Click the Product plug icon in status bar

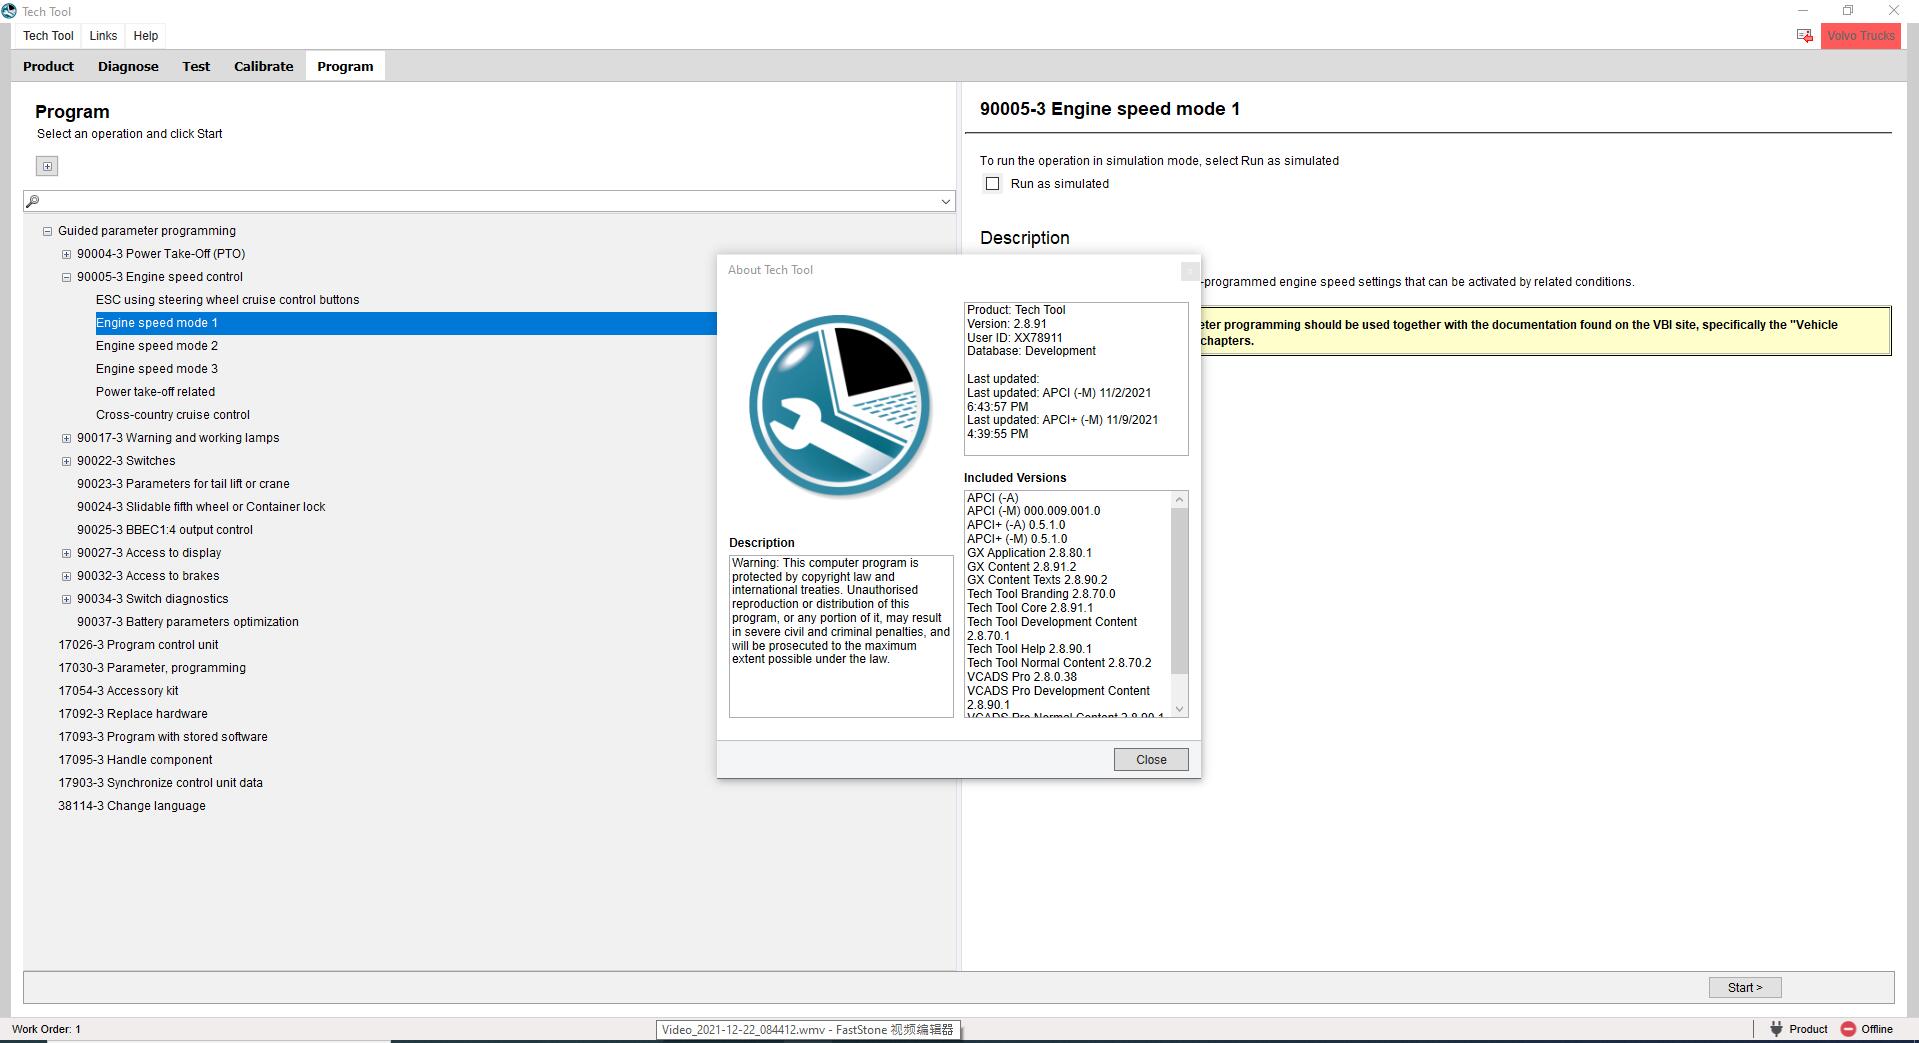click(x=1776, y=1029)
